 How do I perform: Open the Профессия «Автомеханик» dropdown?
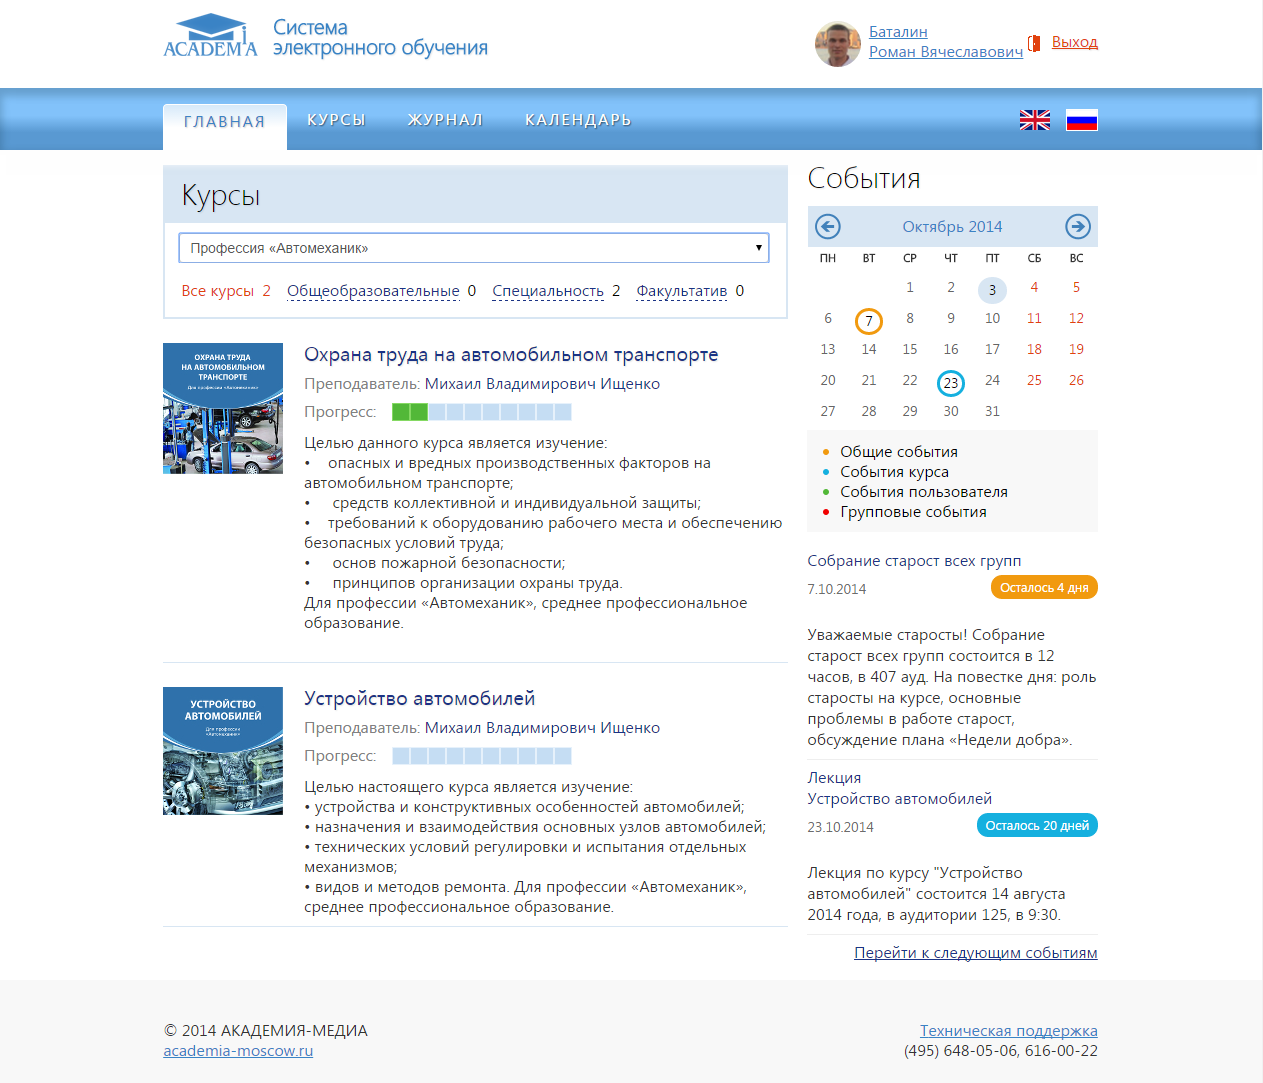click(x=473, y=248)
